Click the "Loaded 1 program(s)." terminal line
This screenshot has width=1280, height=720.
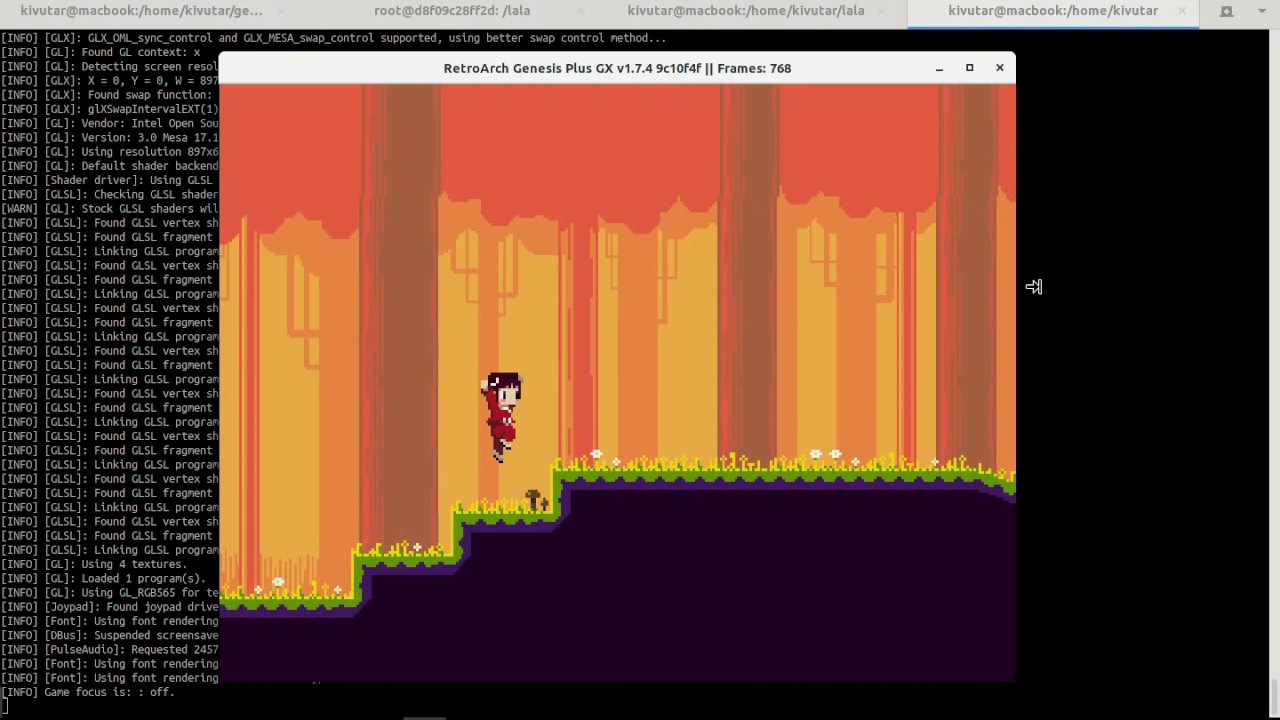pos(103,578)
